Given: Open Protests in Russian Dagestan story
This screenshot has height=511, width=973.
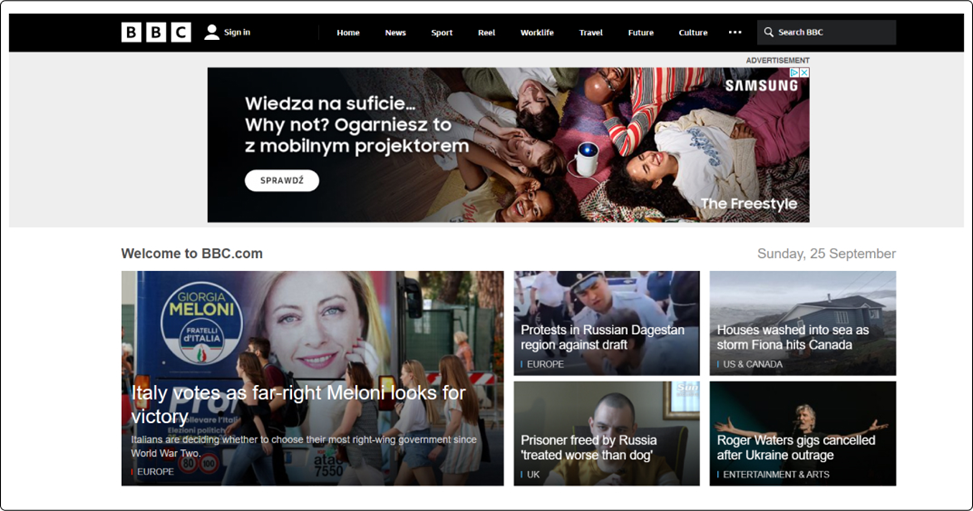Looking at the screenshot, I should pos(603,337).
